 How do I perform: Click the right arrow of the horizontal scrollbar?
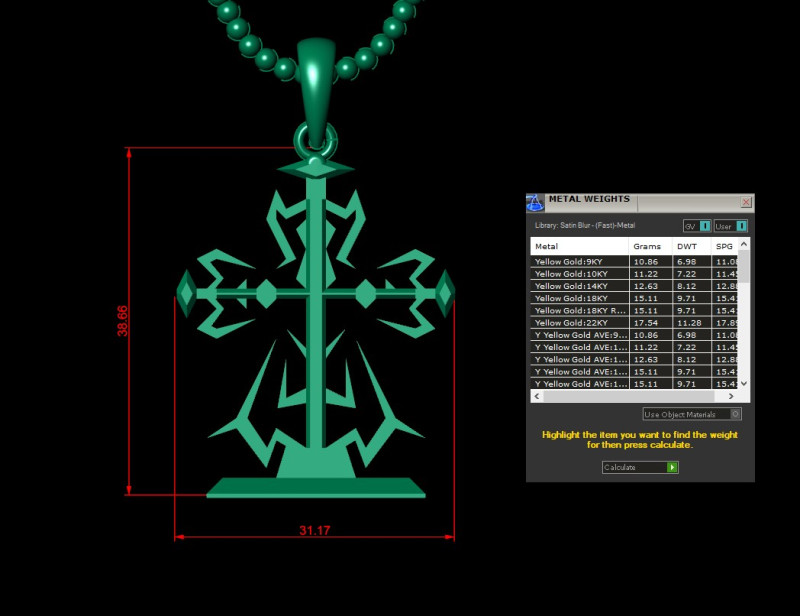click(732, 396)
